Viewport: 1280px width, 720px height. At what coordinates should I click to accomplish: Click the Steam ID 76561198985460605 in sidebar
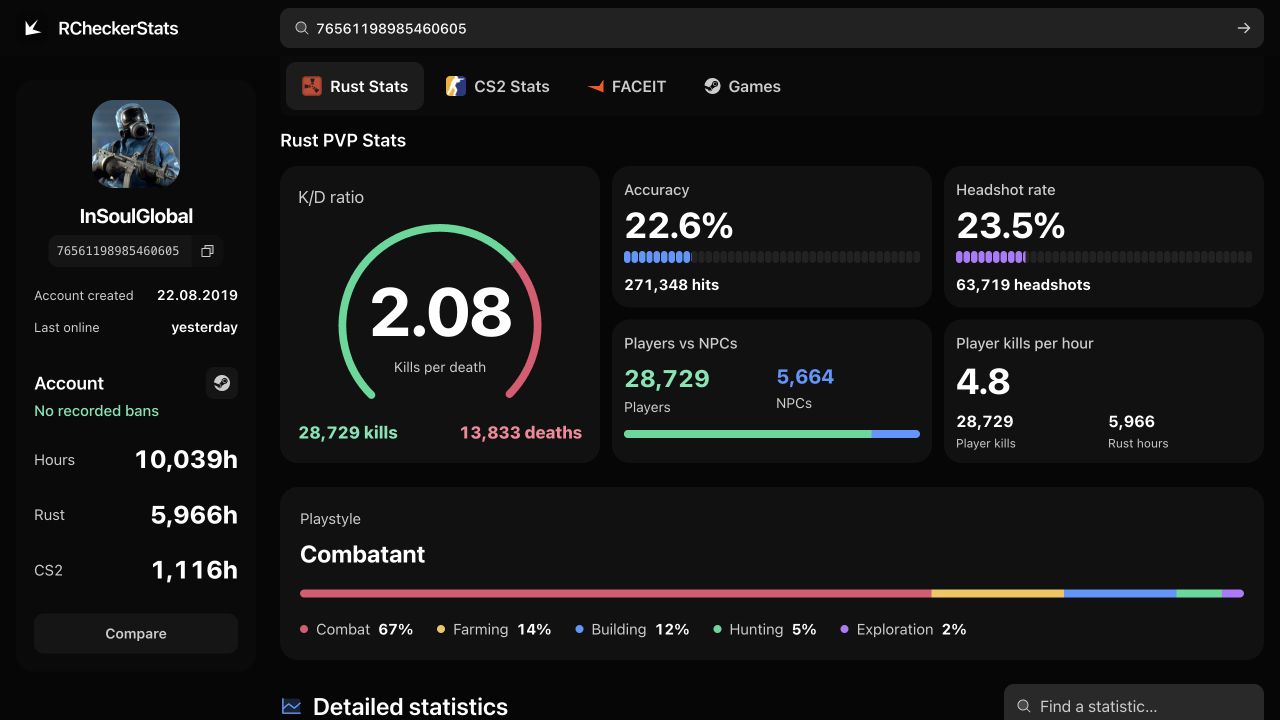(x=118, y=251)
